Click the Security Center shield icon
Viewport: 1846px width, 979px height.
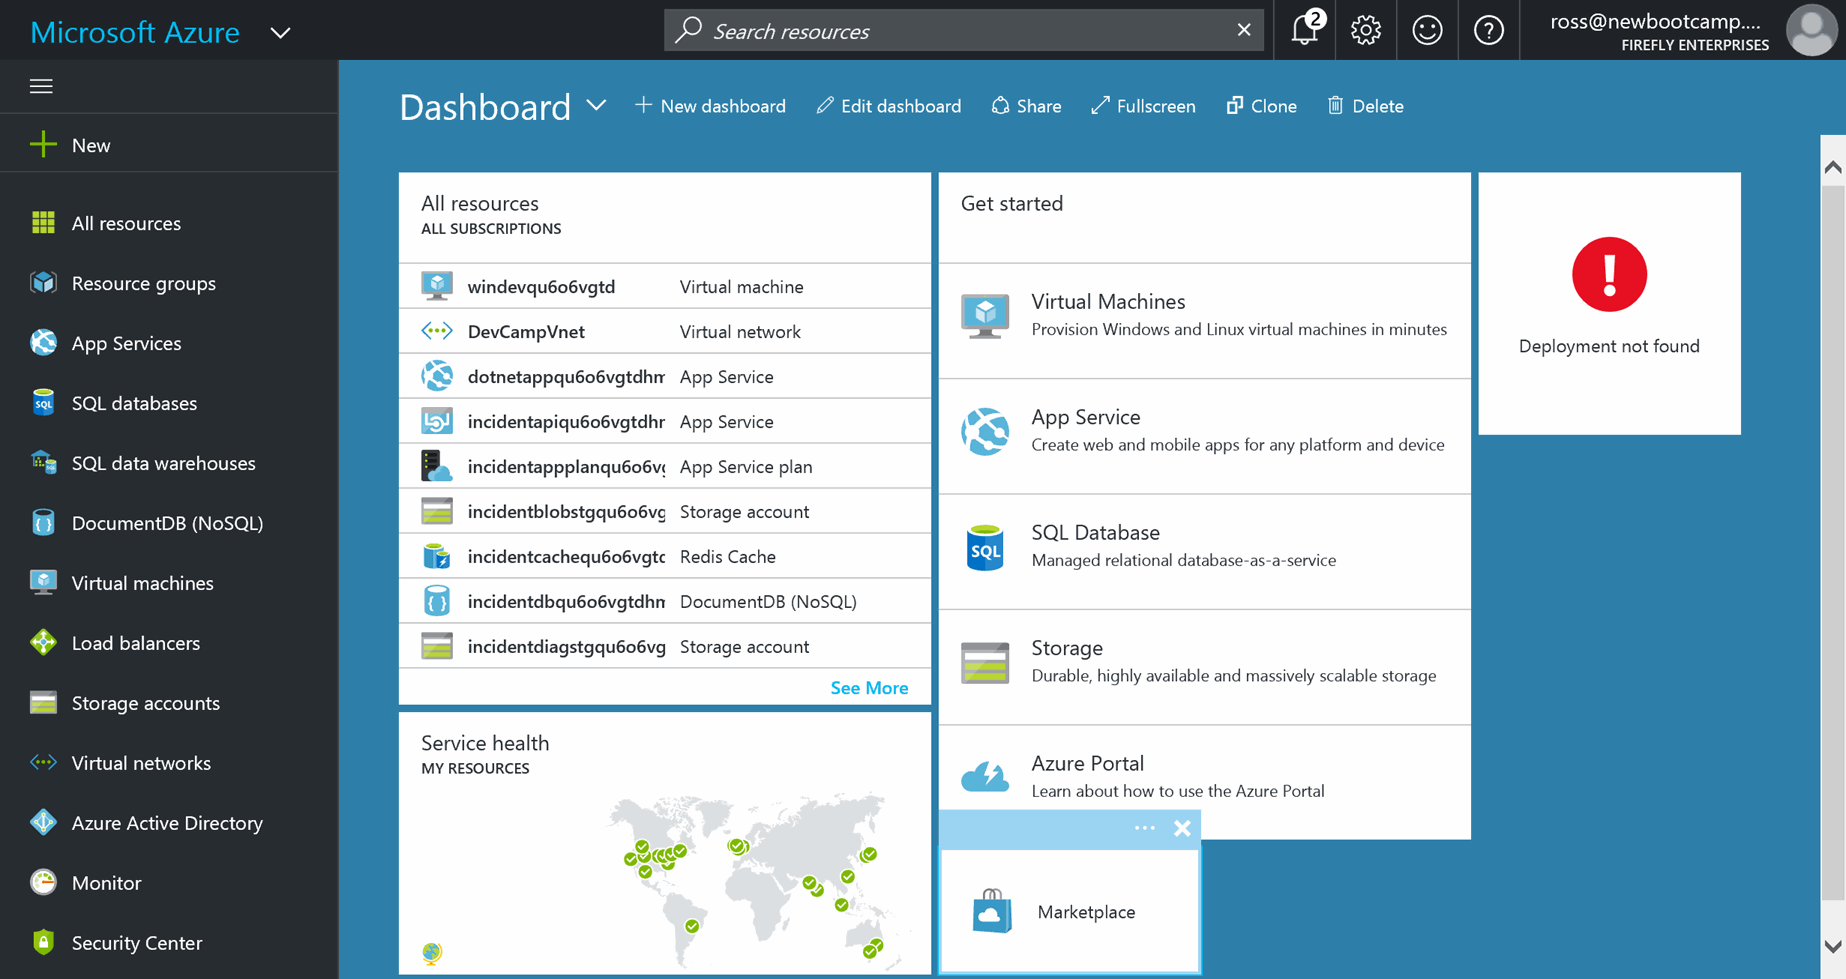tap(43, 942)
